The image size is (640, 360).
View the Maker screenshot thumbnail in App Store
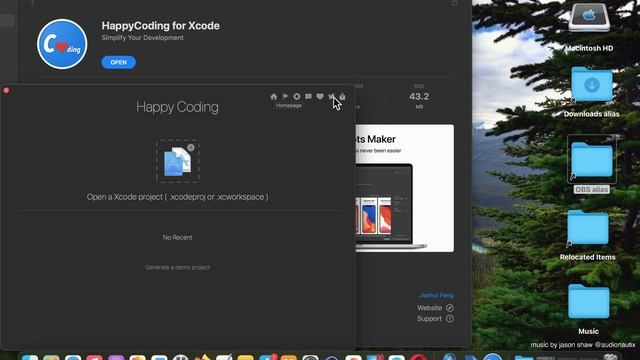coord(404,188)
